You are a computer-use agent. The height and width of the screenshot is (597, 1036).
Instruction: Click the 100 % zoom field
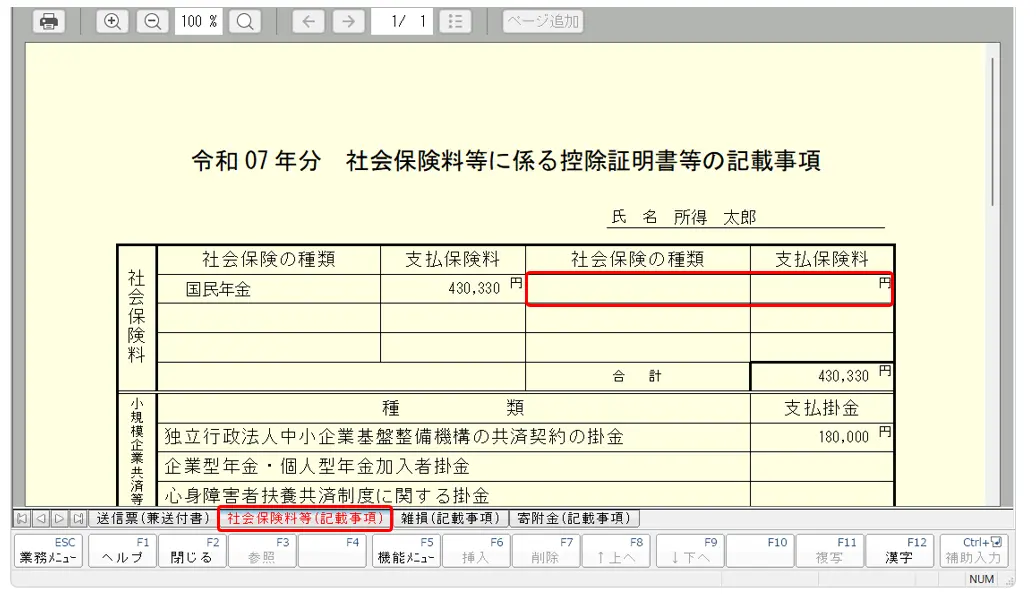tap(199, 22)
